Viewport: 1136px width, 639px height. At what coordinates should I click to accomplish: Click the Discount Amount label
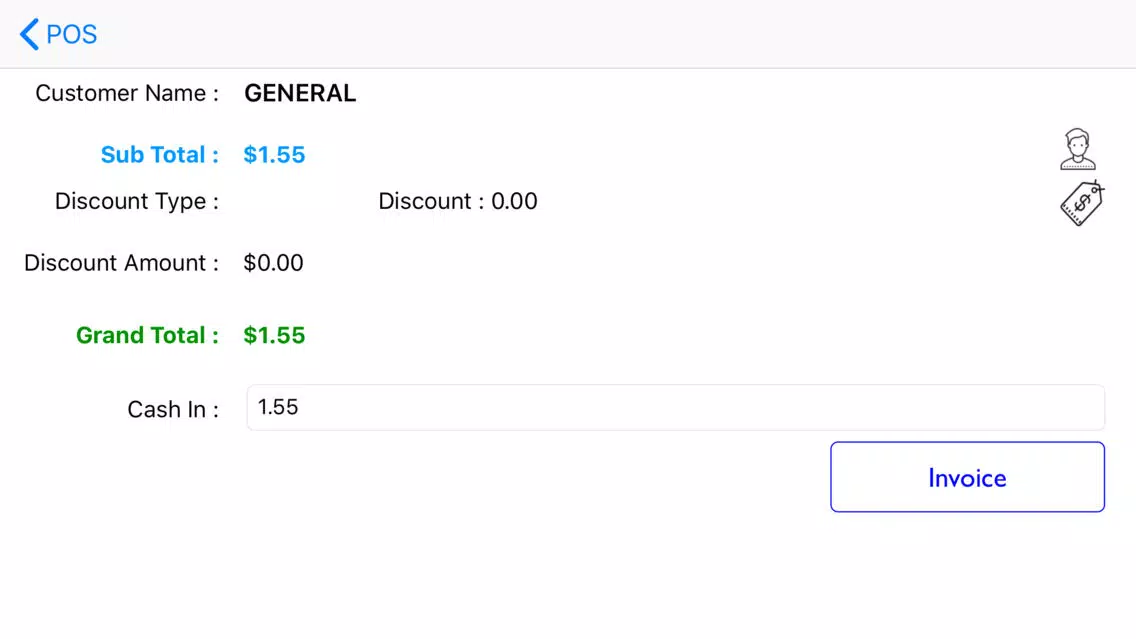pyautogui.click(x=121, y=262)
